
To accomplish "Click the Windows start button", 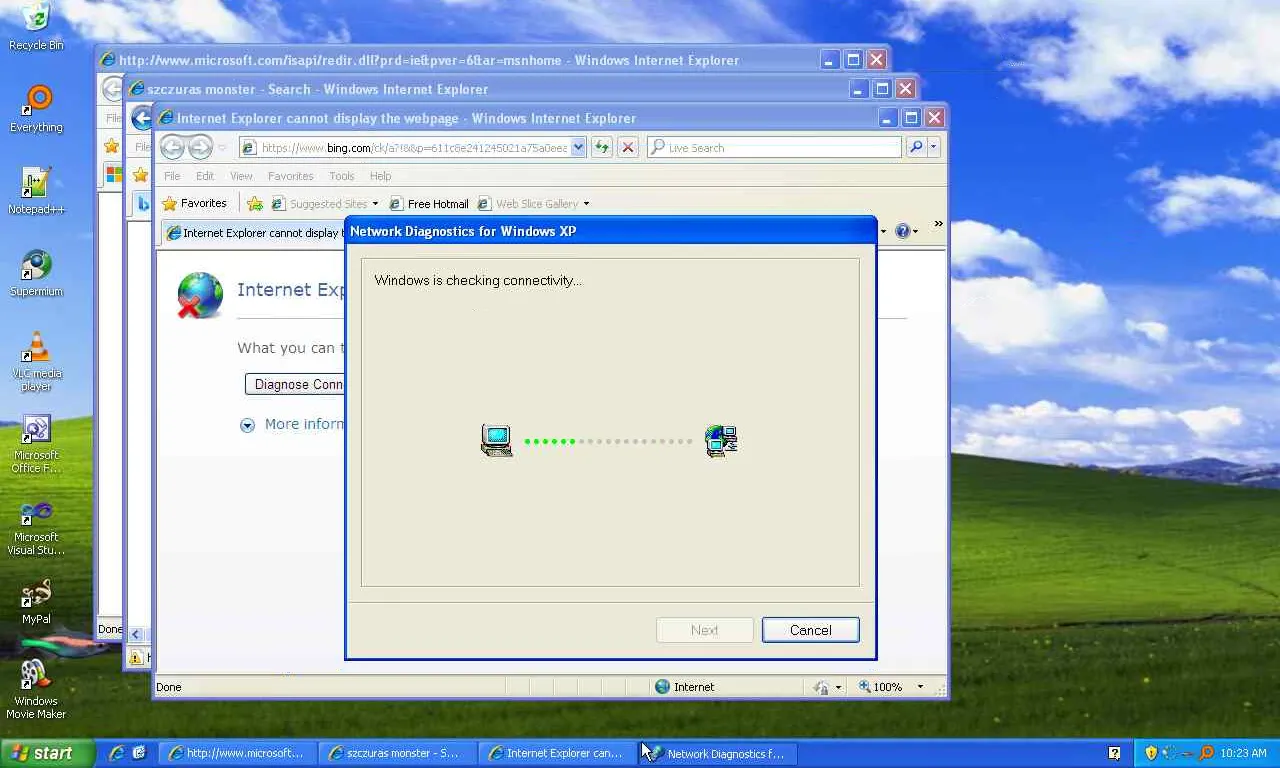I will [47, 753].
